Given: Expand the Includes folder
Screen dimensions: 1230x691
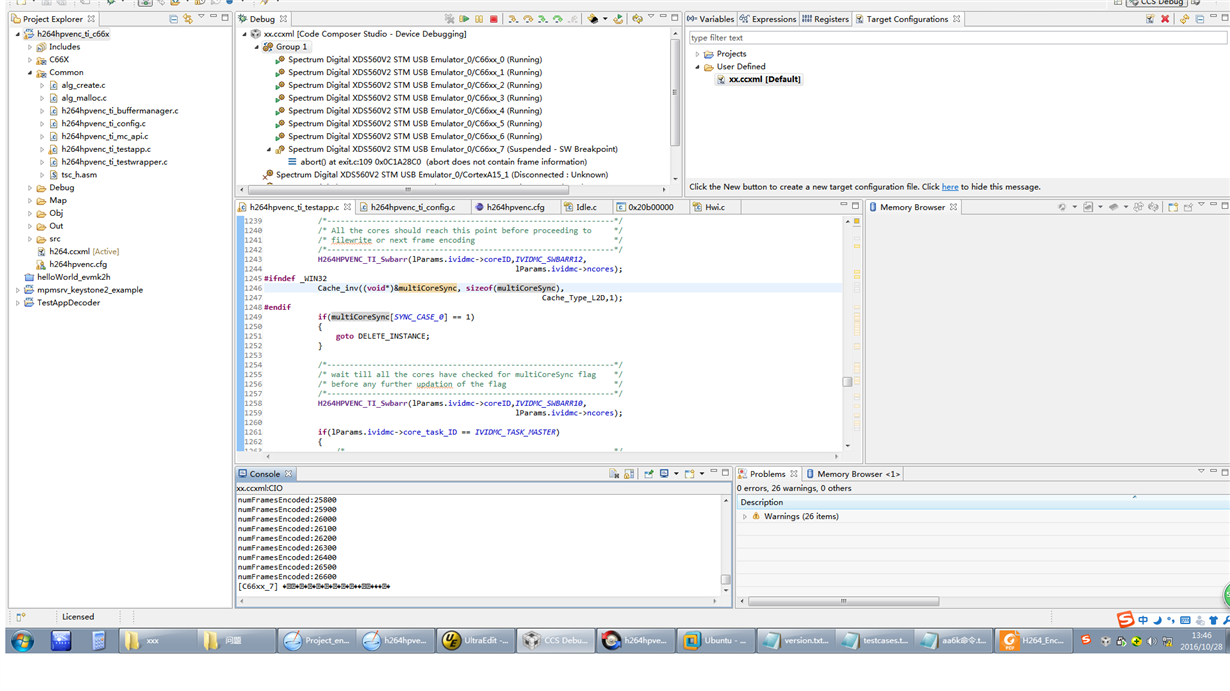Looking at the screenshot, I should click(x=30, y=47).
